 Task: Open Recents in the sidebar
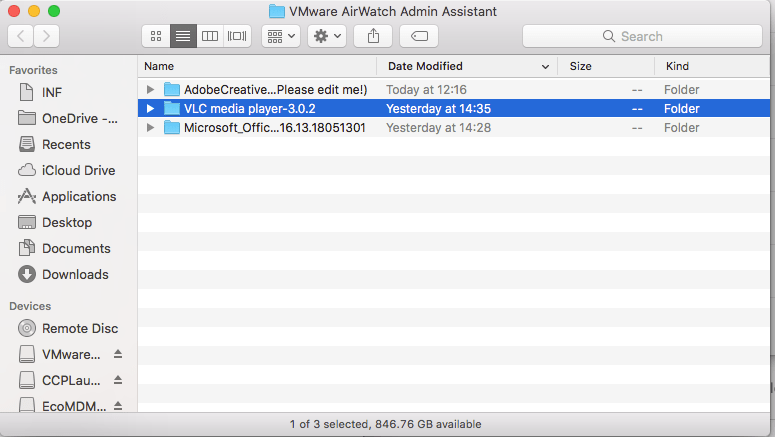[x=66, y=144]
